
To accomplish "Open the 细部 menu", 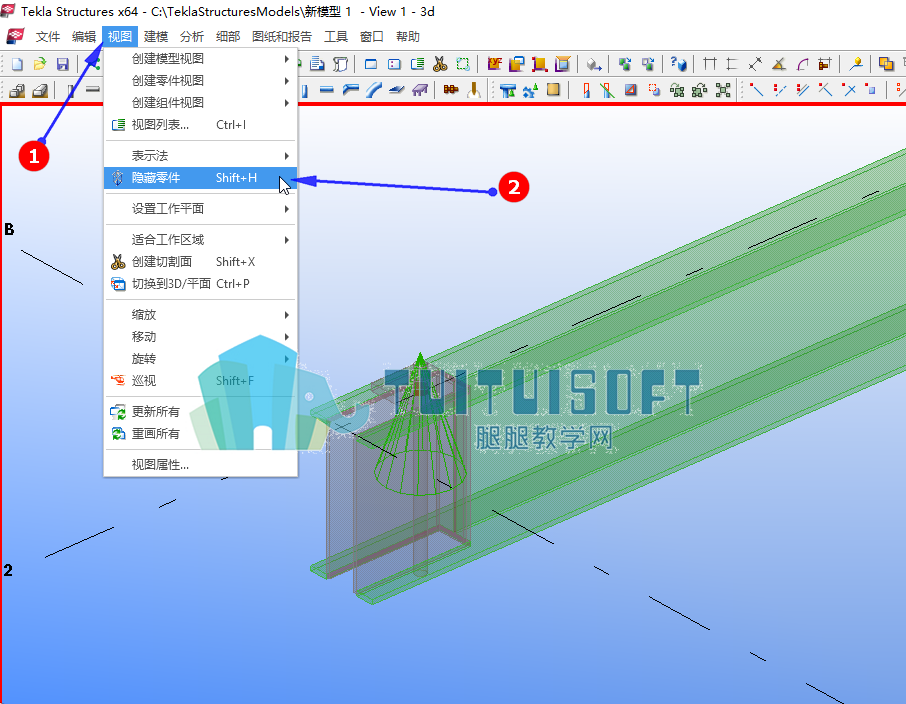I will pyautogui.click(x=228, y=36).
